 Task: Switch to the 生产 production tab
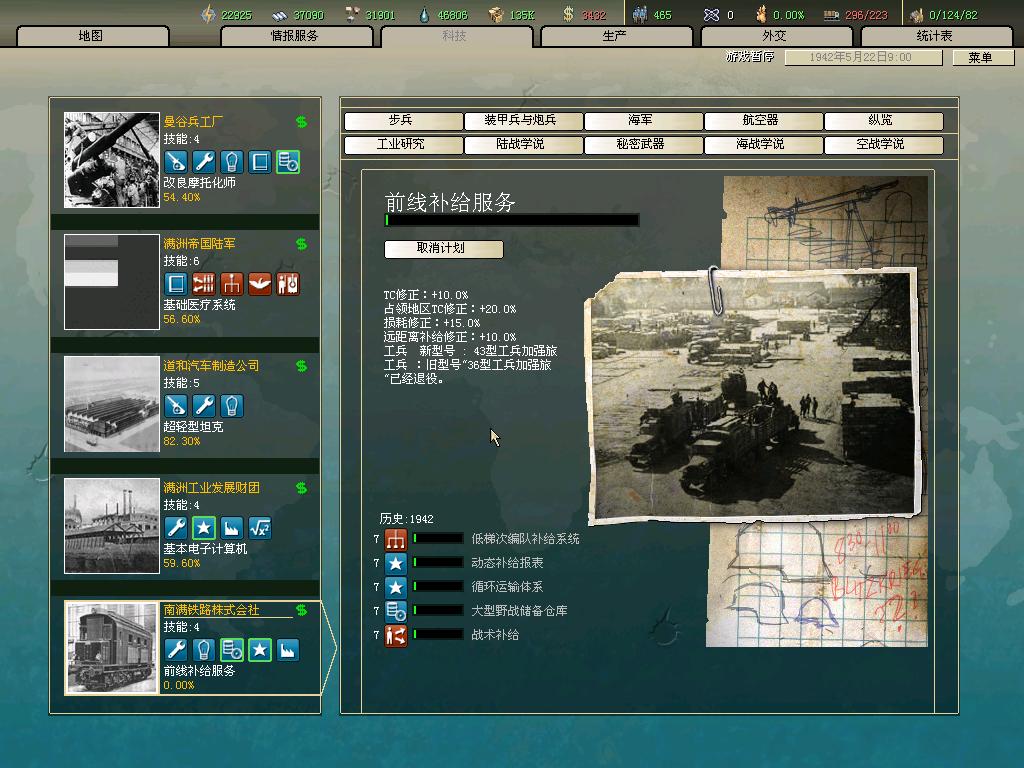click(x=615, y=37)
